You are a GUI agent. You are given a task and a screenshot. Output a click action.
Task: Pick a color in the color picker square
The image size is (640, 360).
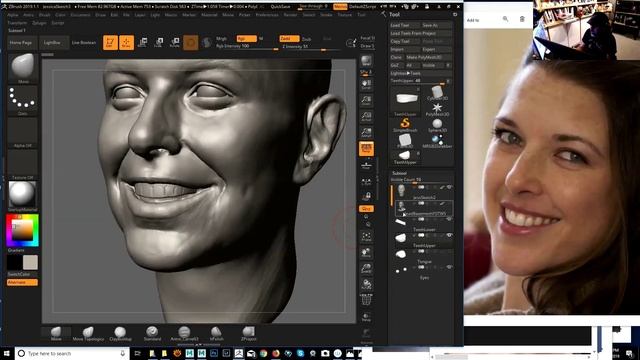coord(22,231)
